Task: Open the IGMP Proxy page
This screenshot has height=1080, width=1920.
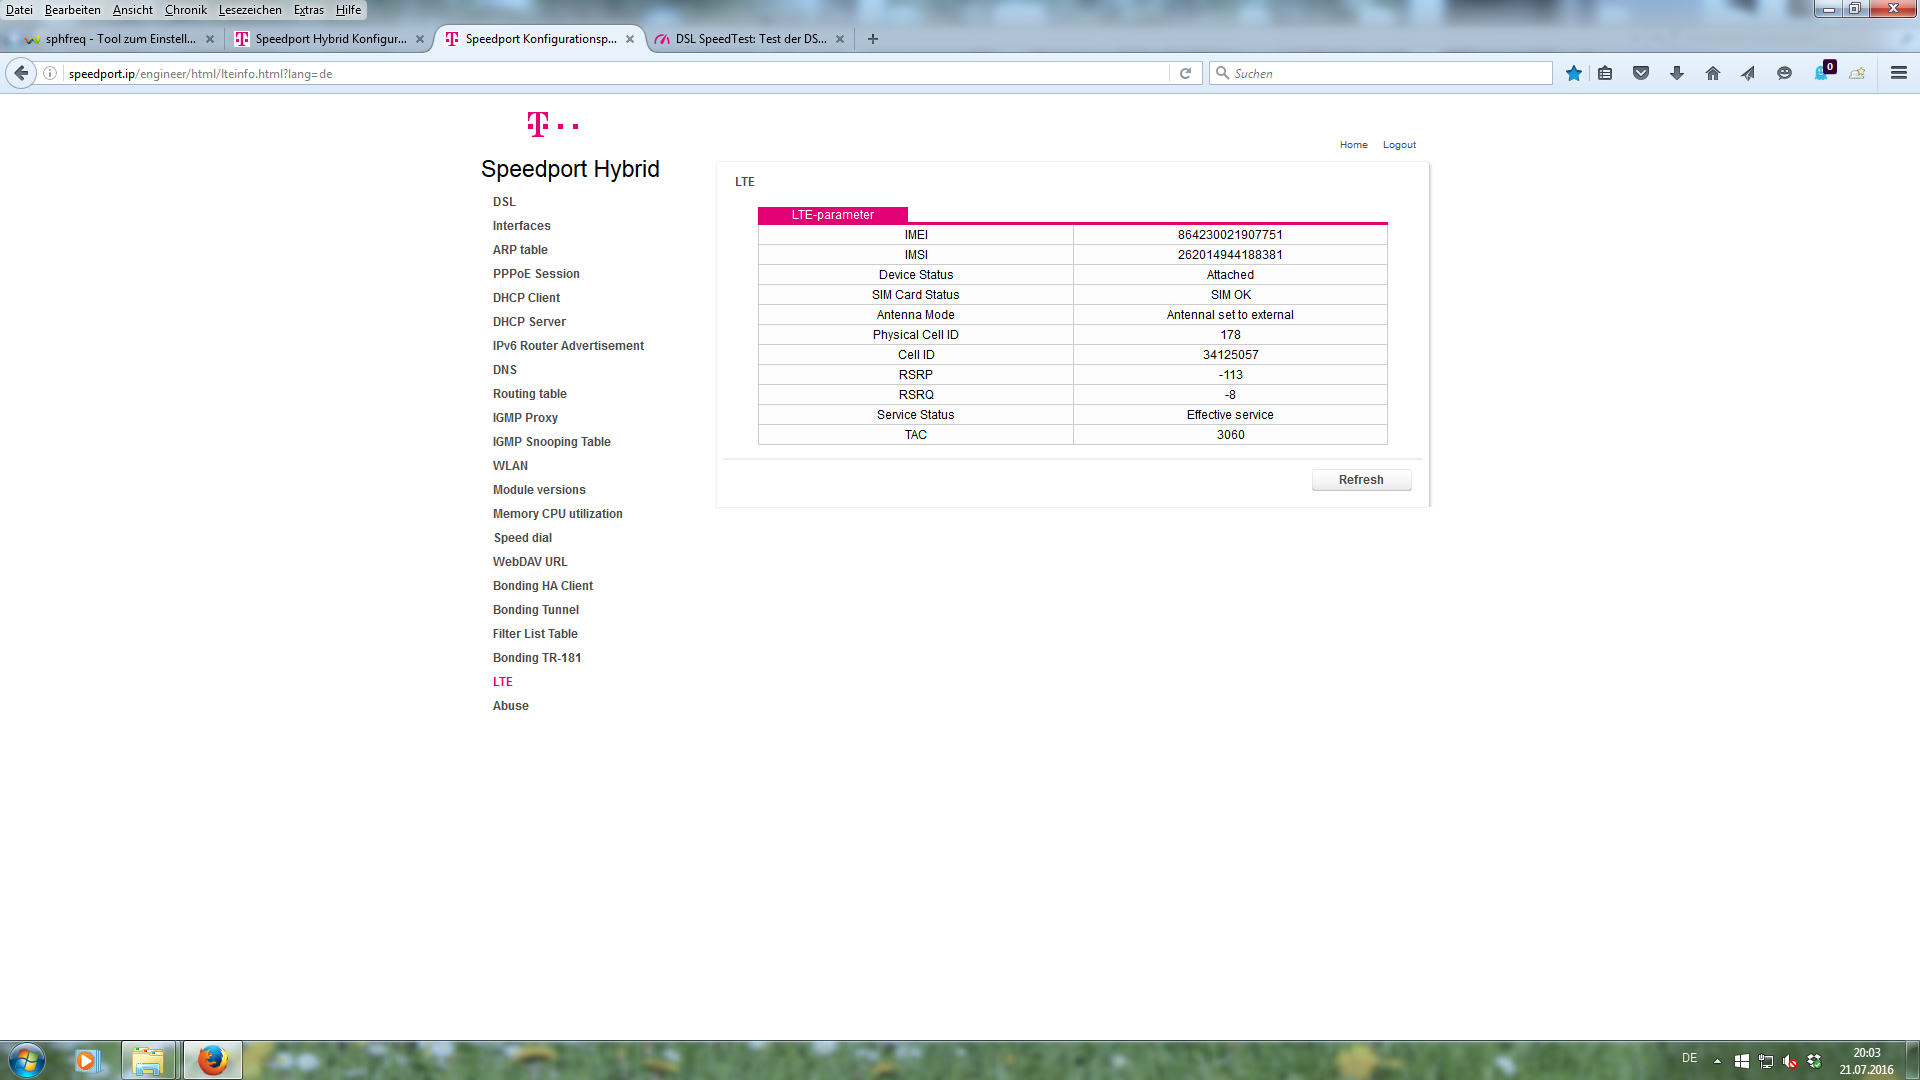Action: 525,418
